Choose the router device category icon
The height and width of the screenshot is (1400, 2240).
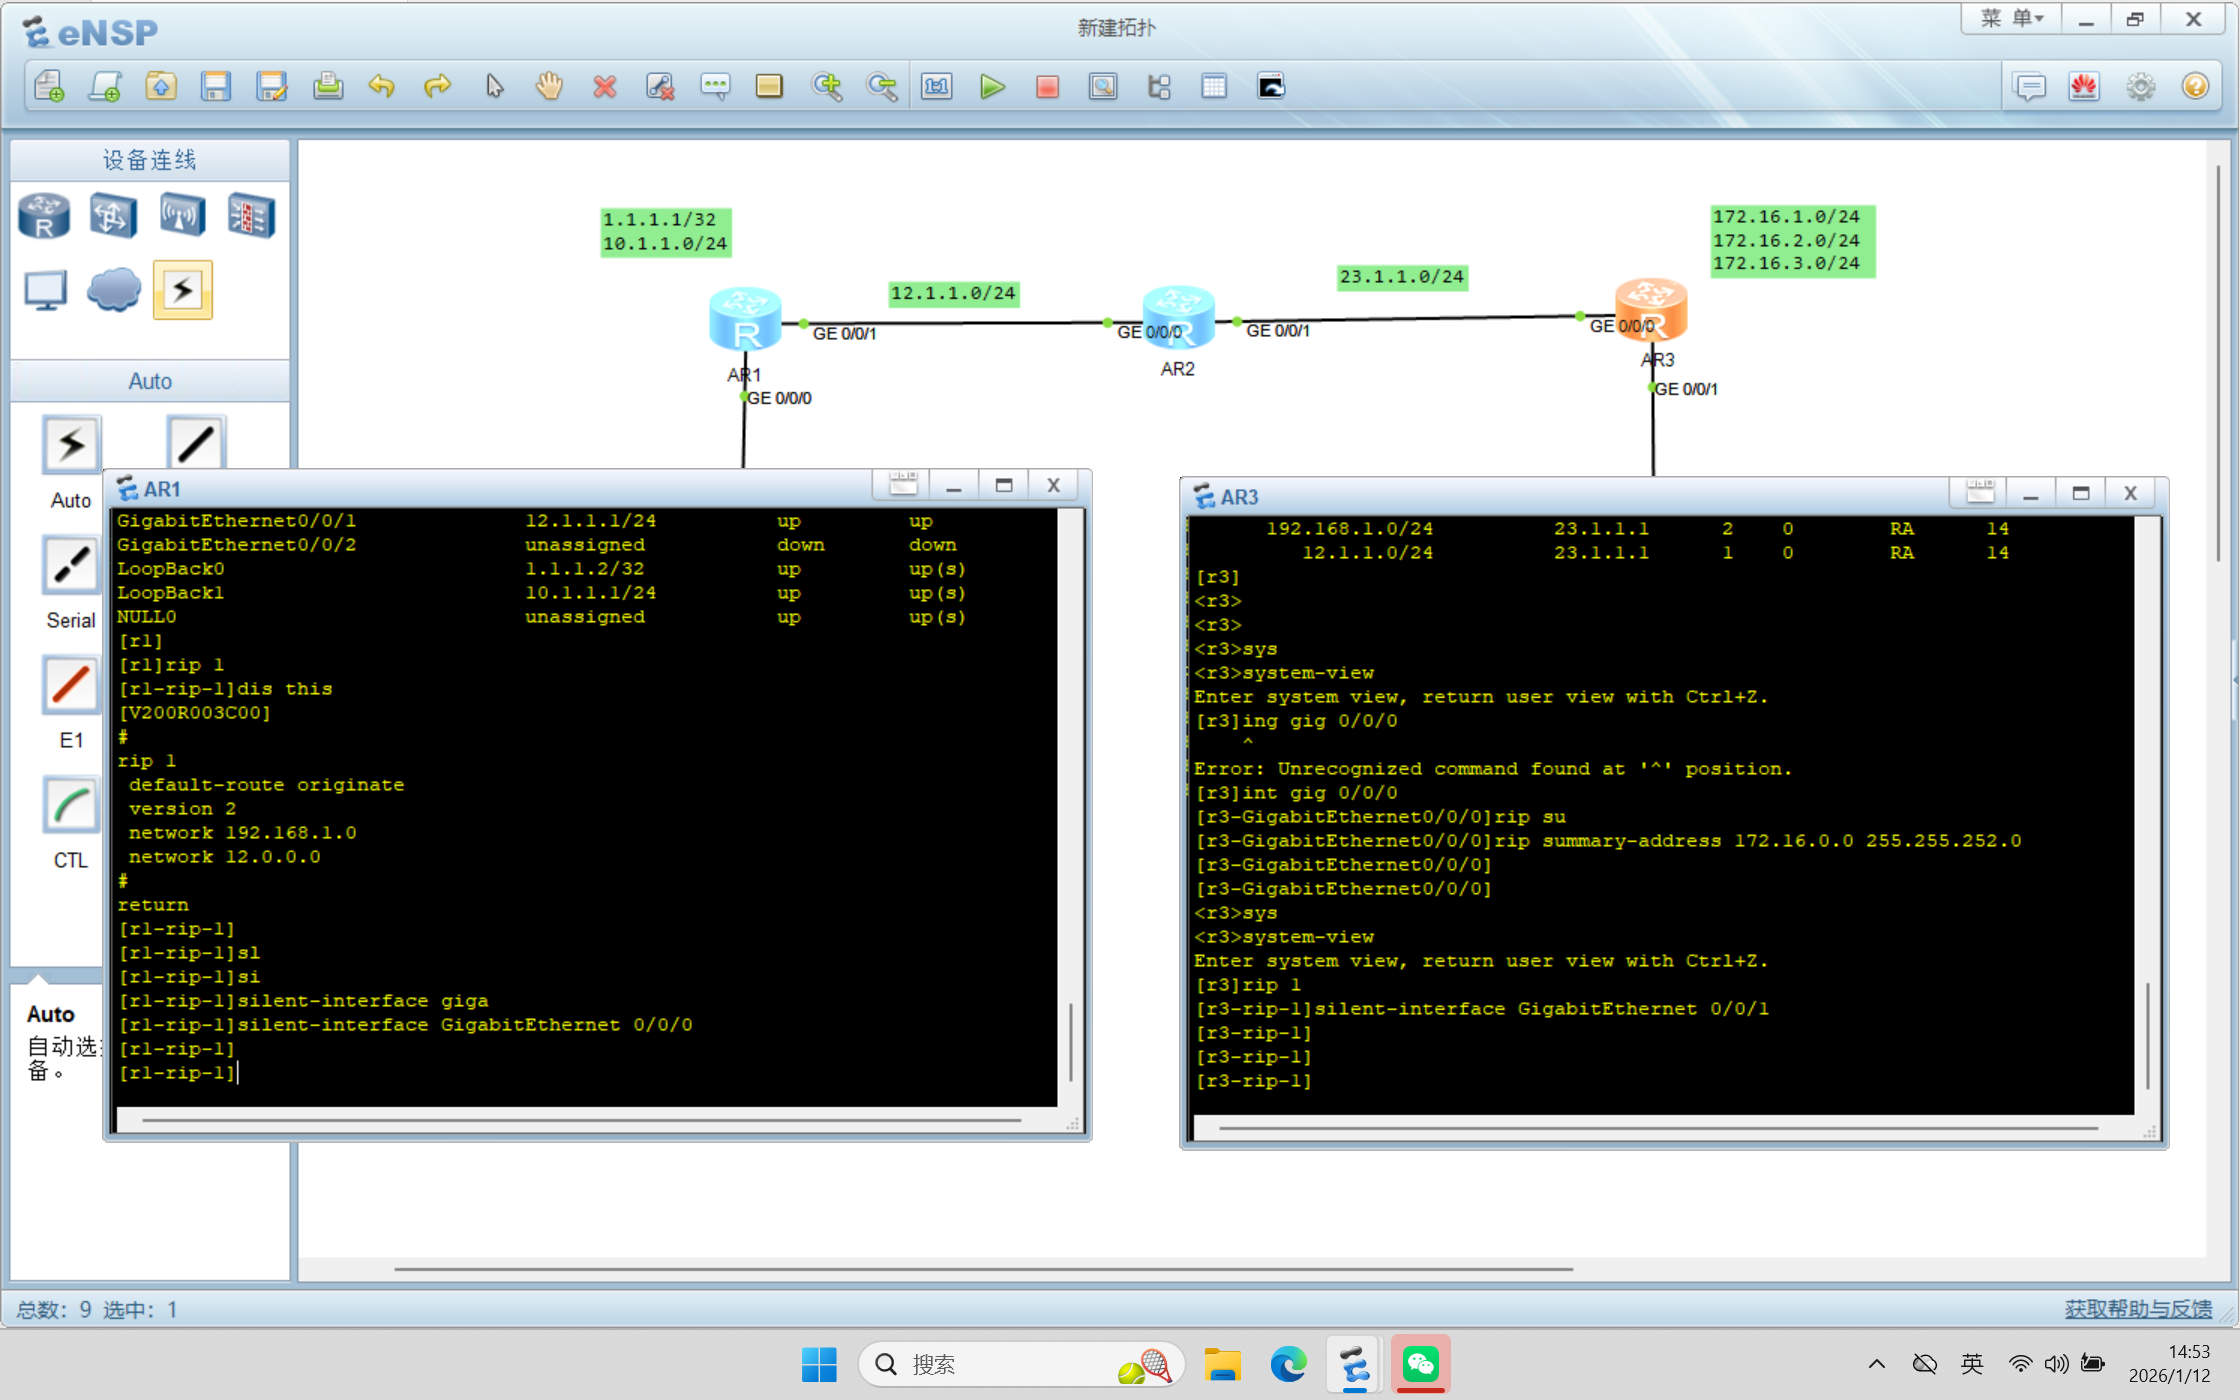tap(44, 215)
